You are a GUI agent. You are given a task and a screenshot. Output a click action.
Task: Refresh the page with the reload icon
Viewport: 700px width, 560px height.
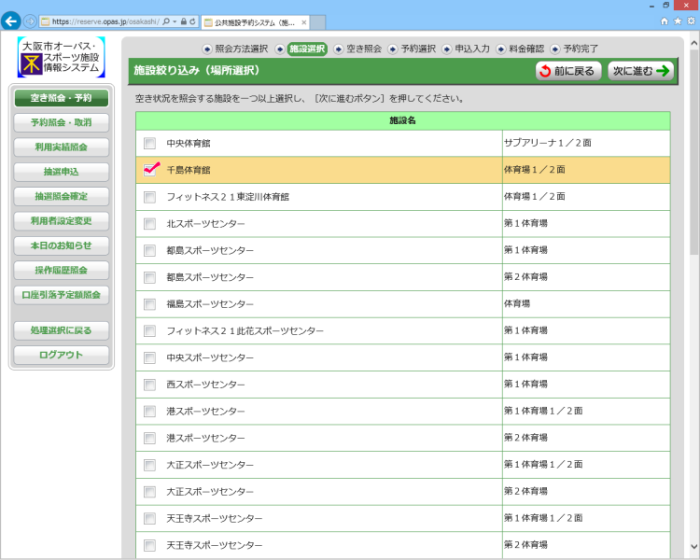pyautogui.click(x=192, y=21)
